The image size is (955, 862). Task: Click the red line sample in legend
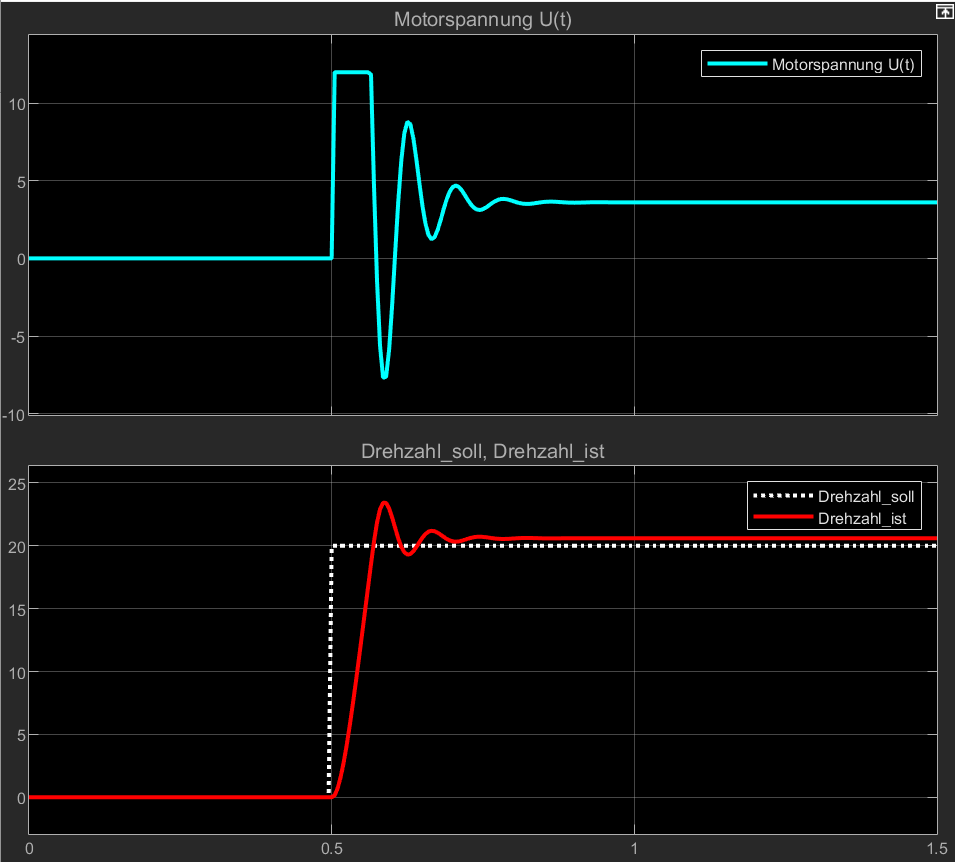(x=782, y=518)
